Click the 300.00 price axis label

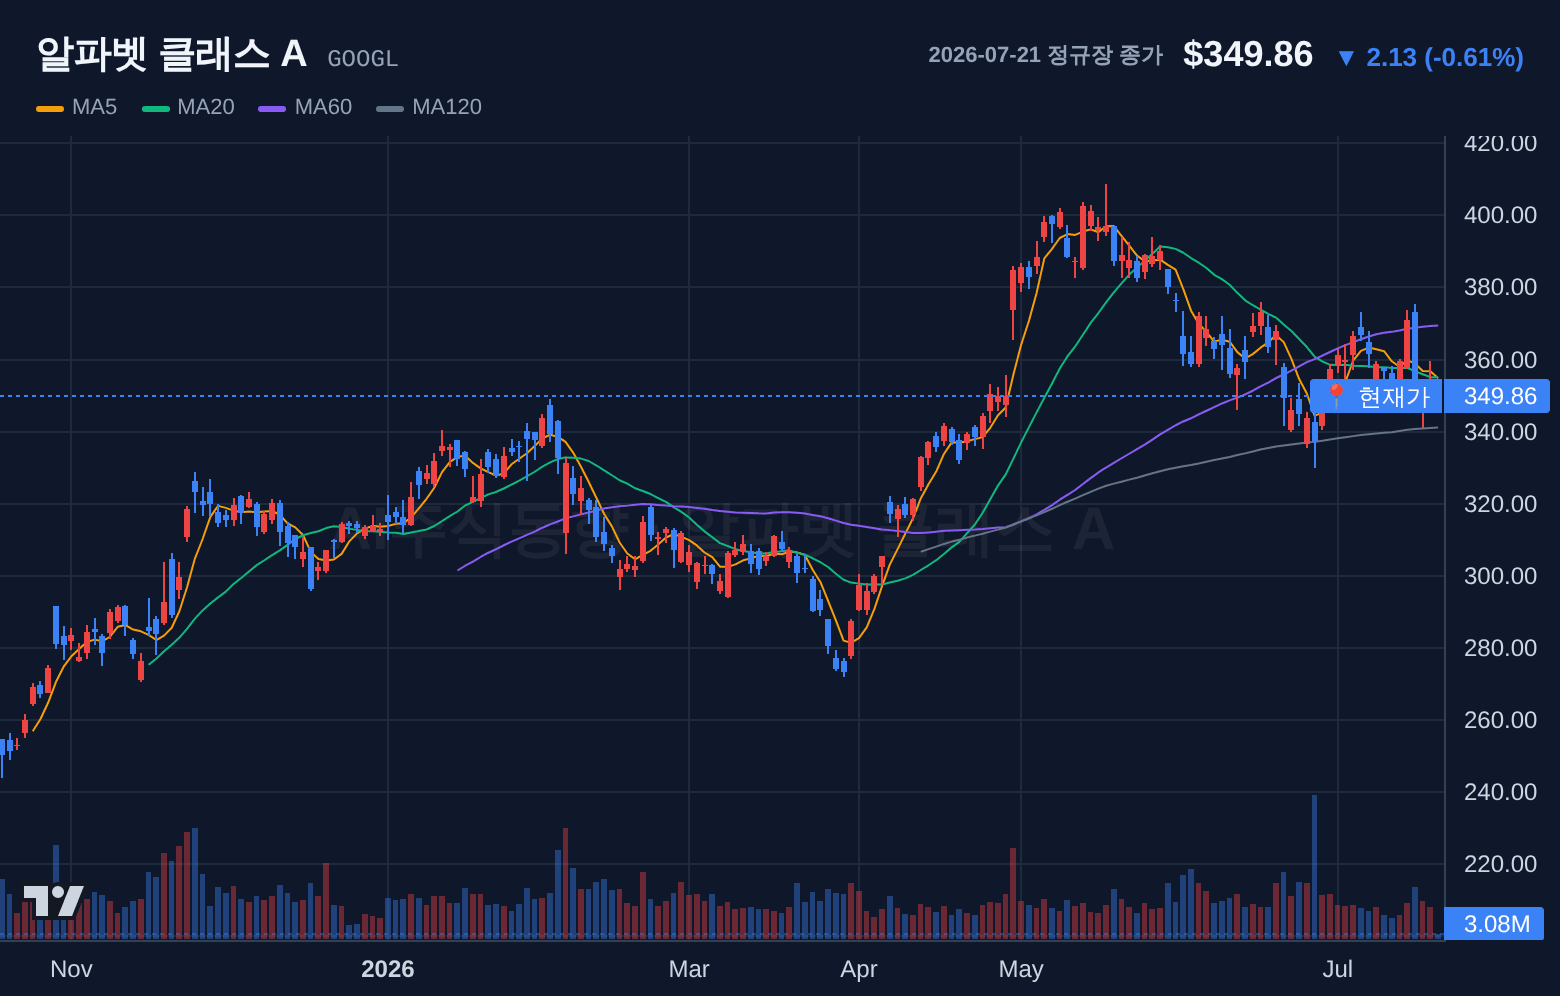tap(1500, 576)
